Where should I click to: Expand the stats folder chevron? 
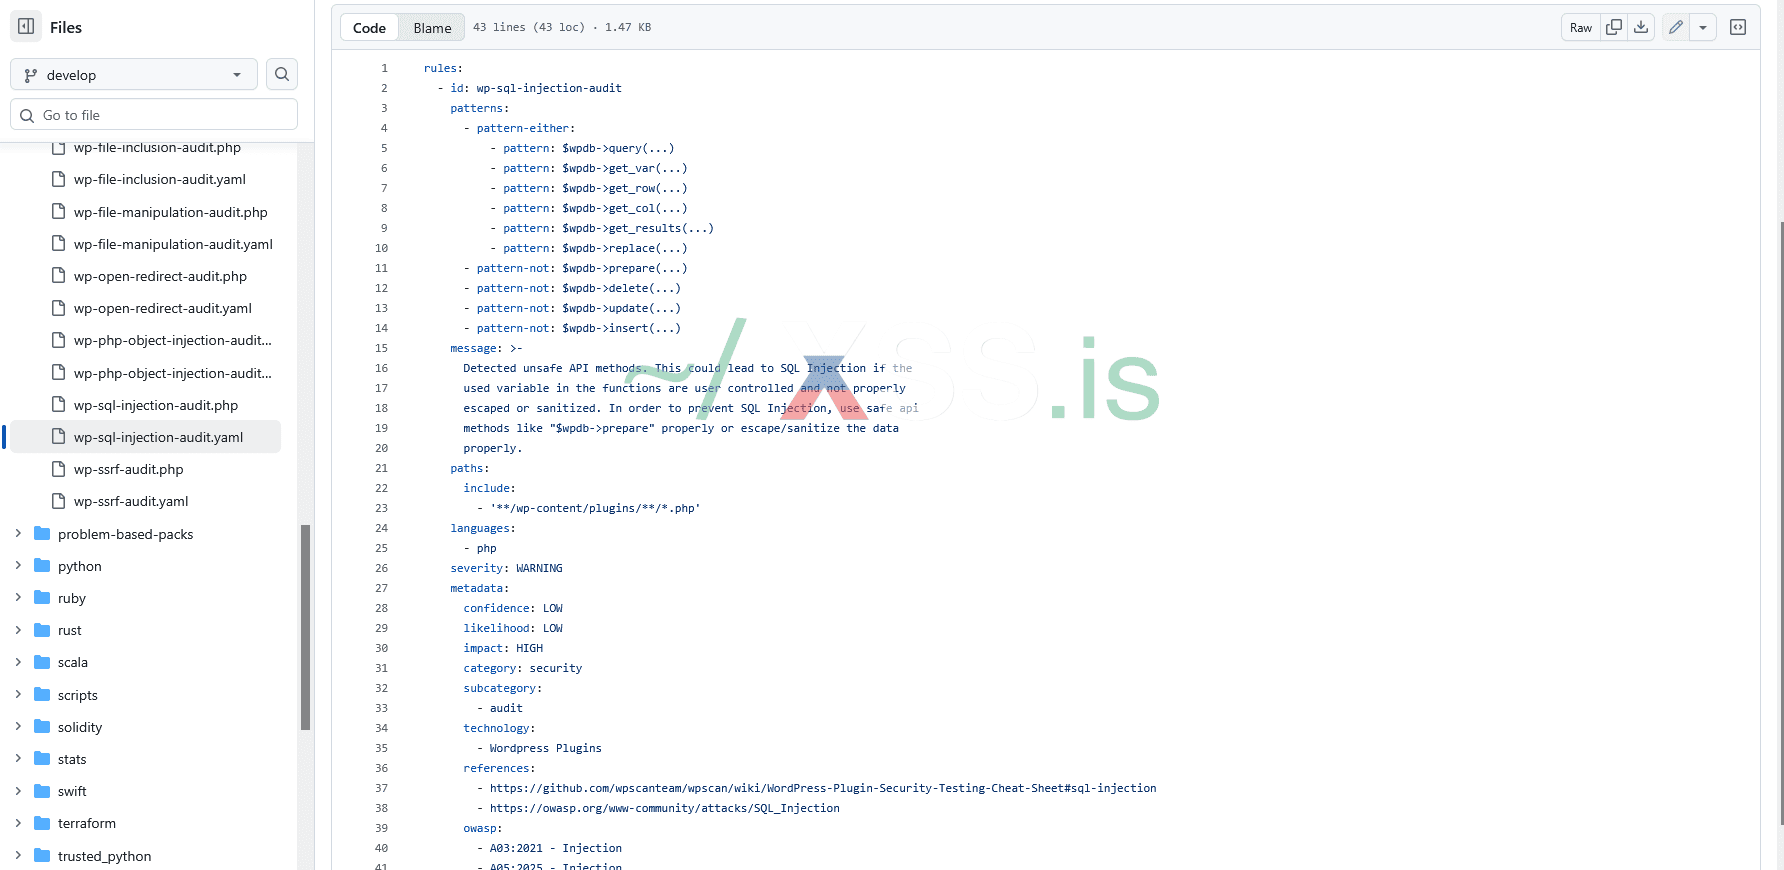click(x=18, y=759)
